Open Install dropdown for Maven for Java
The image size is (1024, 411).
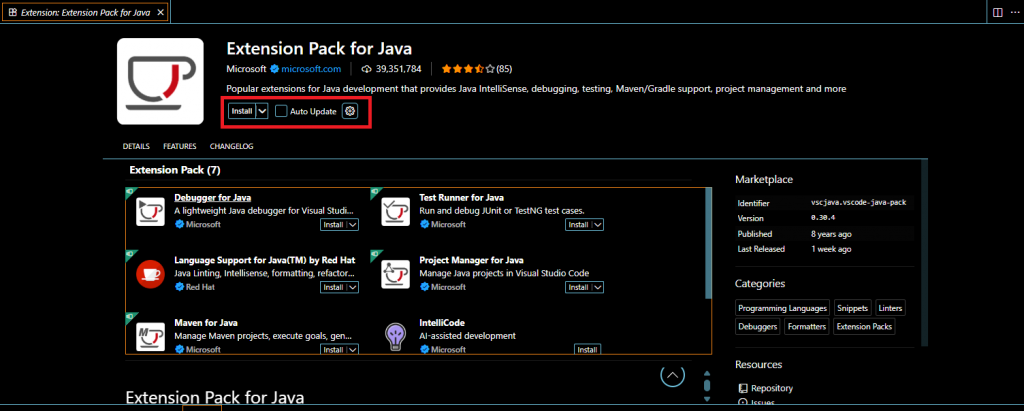pos(353,350)
